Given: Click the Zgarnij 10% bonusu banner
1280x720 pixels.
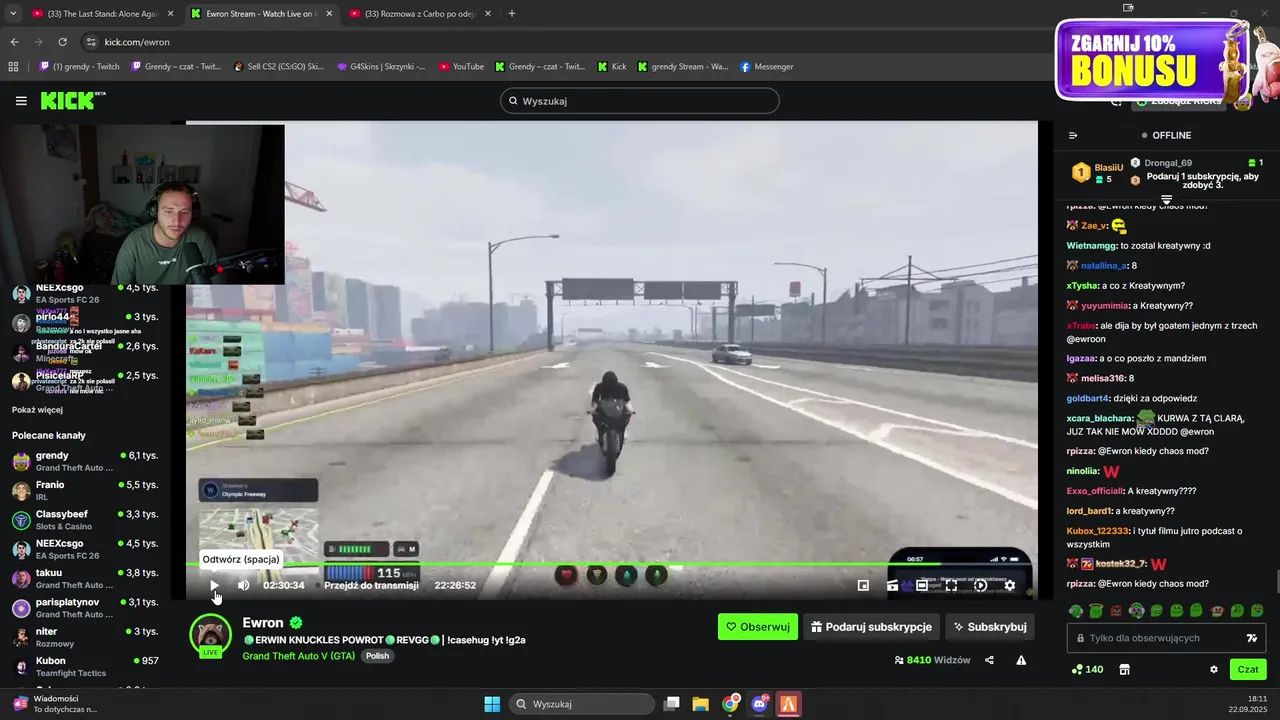Looking at the screenshot, I should (1153, 60).
